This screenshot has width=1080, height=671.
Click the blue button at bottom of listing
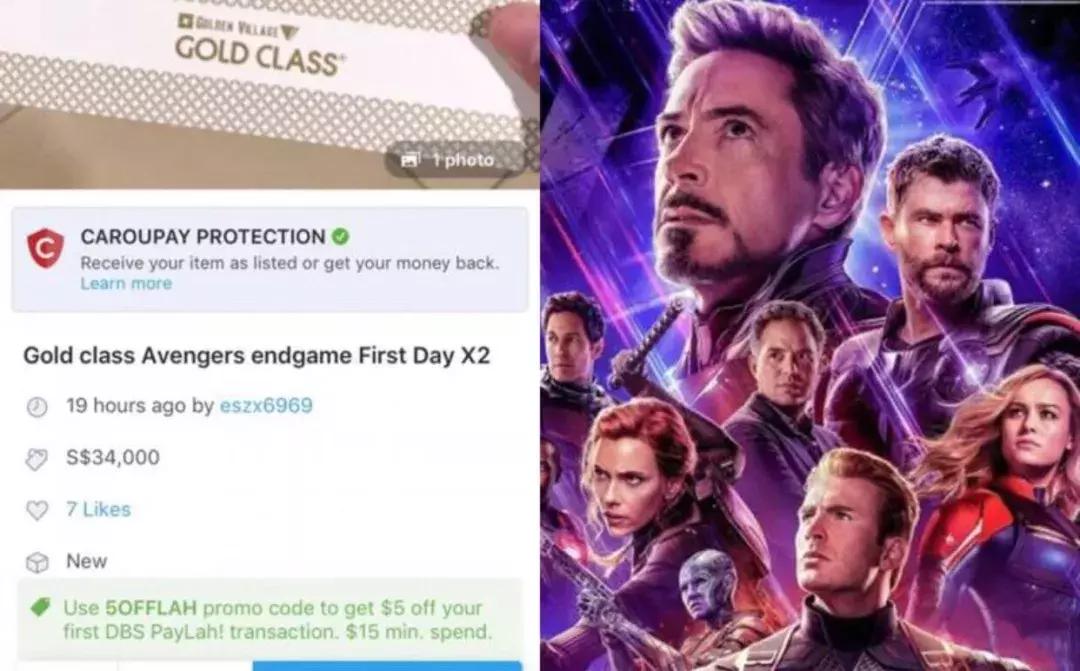(387, 665)
